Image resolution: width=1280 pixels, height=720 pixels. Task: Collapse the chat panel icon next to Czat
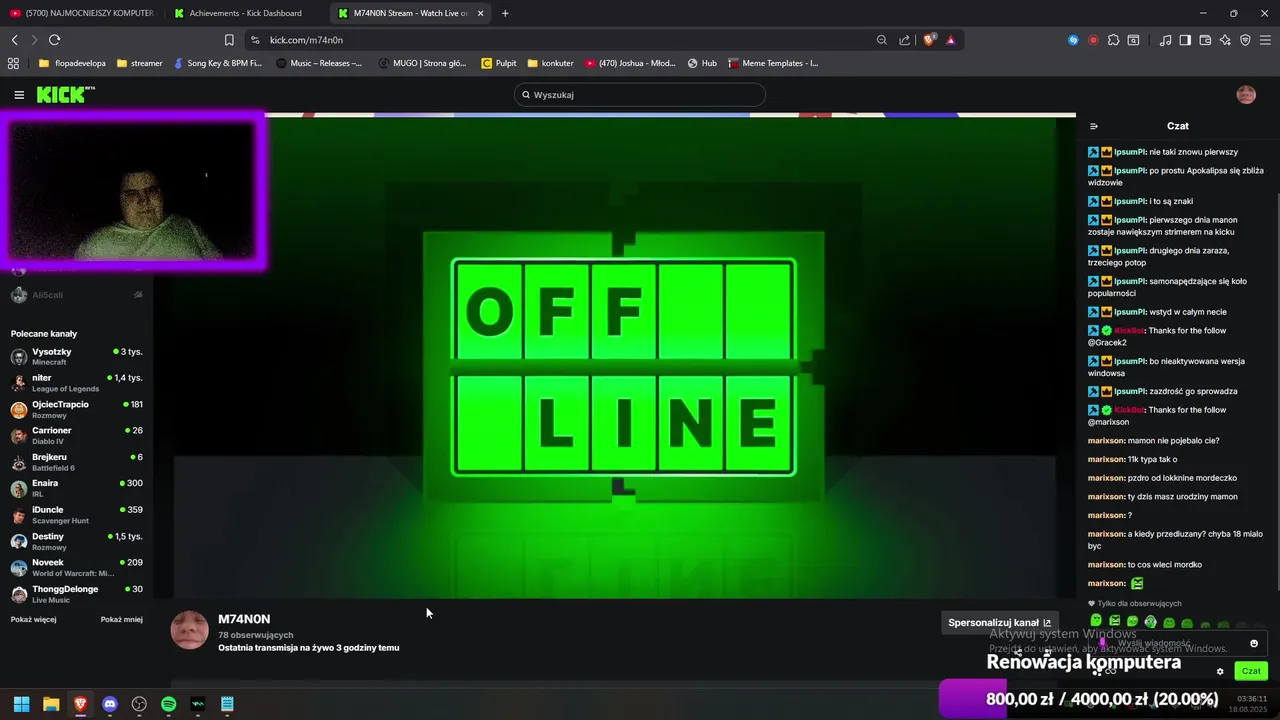point(1094,126)
